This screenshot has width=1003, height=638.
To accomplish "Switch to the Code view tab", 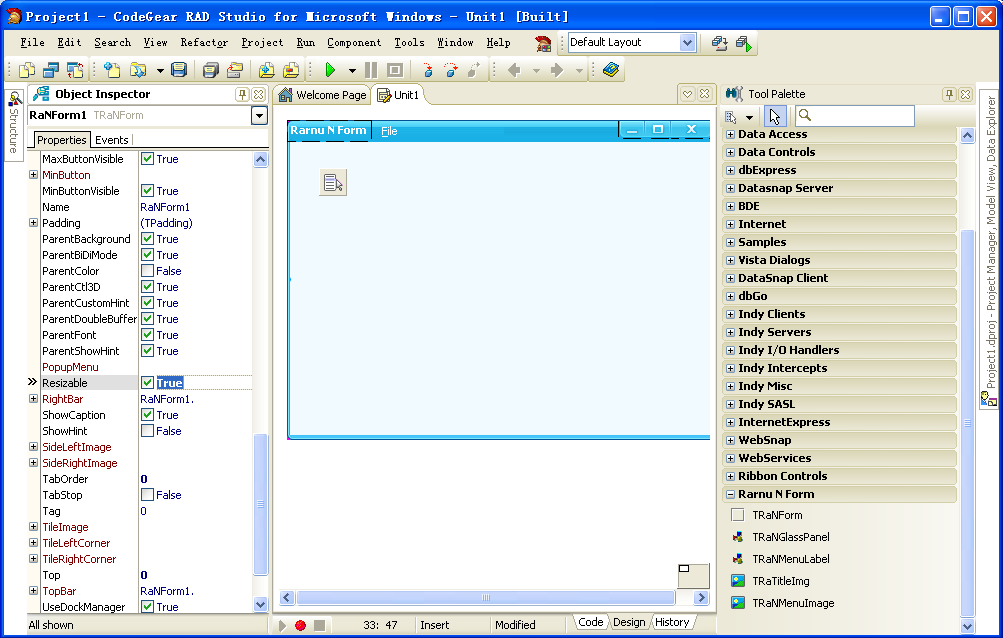I will click(x=591, y=622).
